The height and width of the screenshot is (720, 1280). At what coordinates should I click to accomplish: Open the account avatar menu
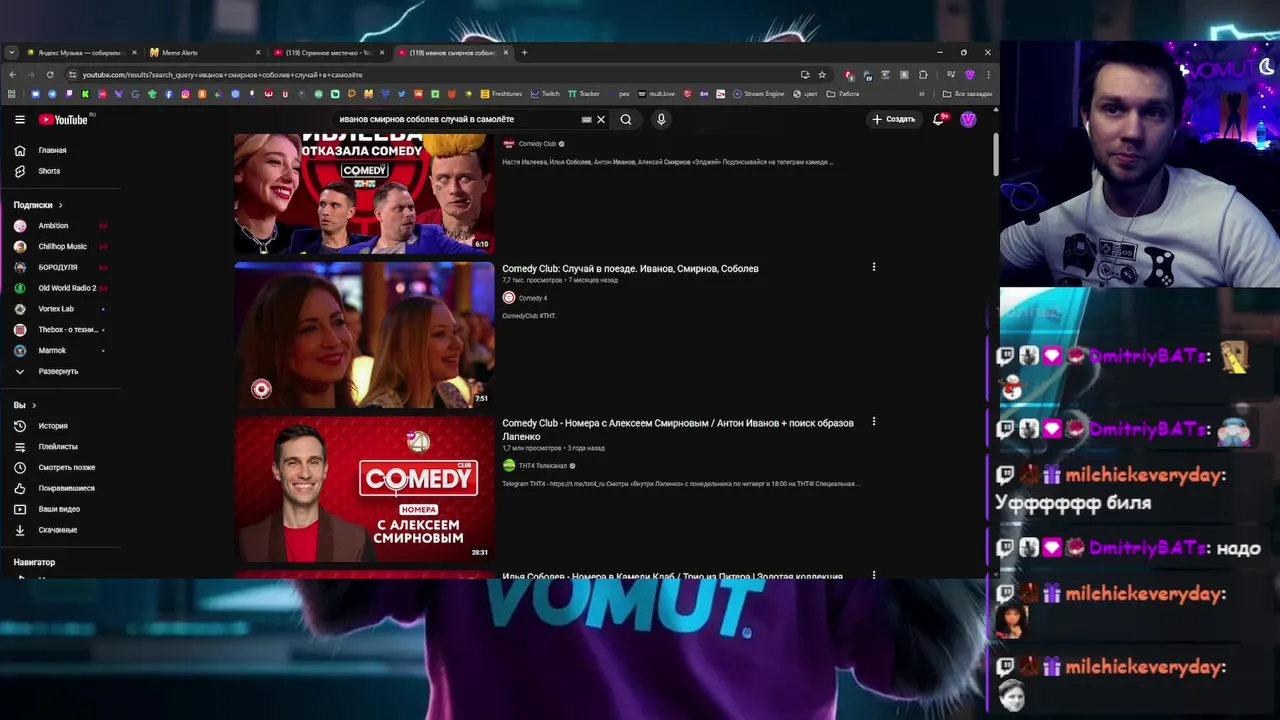(x=968, y=119)
